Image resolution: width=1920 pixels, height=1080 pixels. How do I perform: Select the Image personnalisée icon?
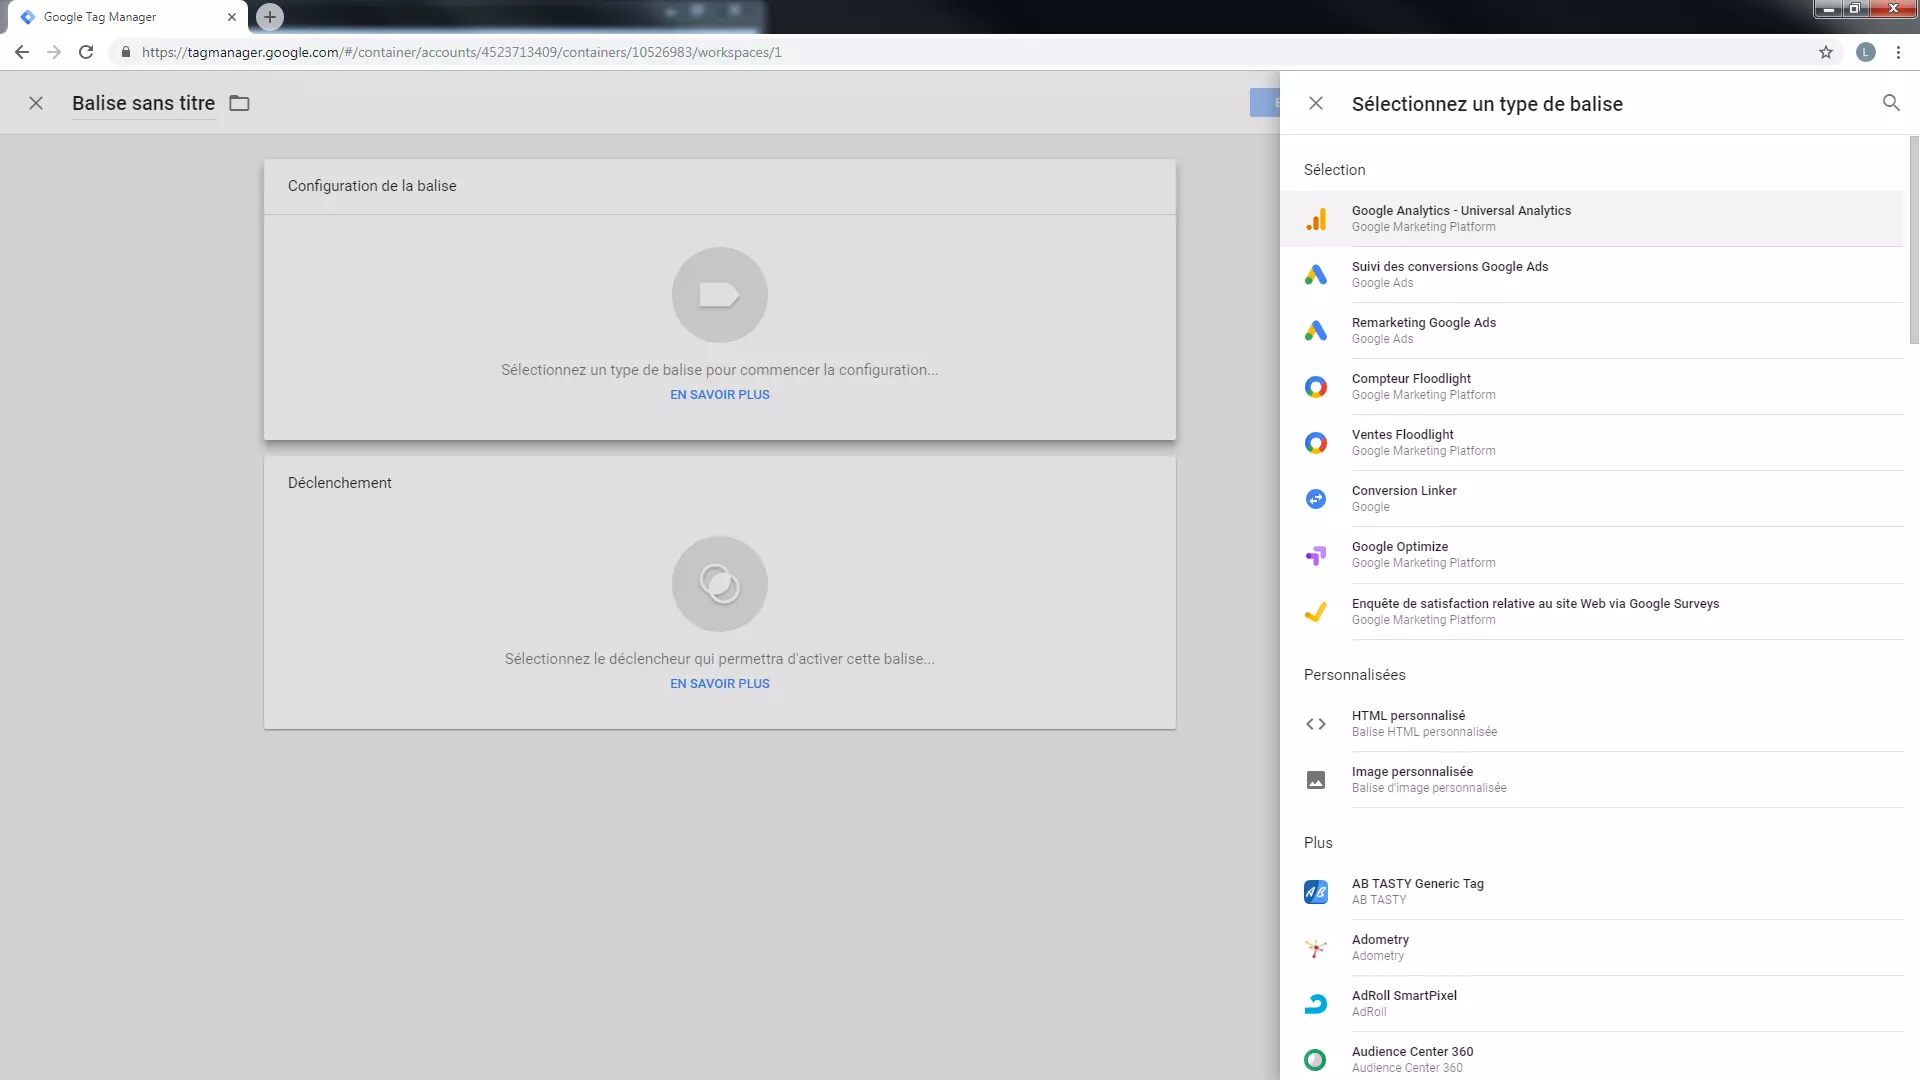[x=1316, y=780]
